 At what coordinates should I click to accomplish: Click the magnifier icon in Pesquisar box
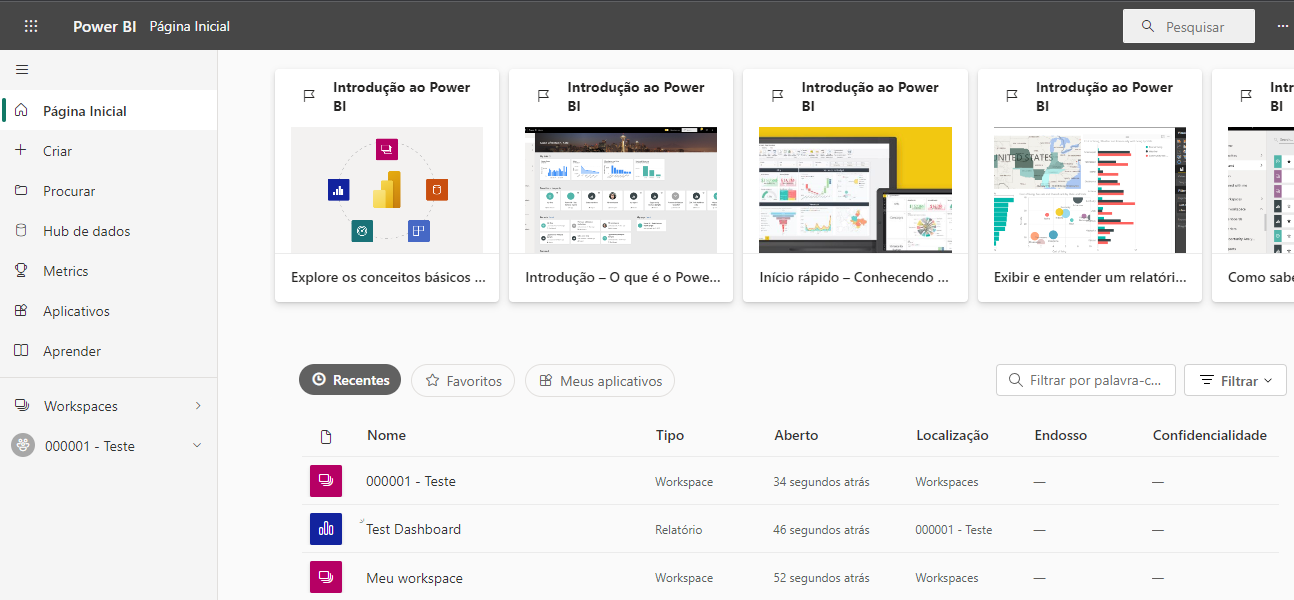point(1147,26)
